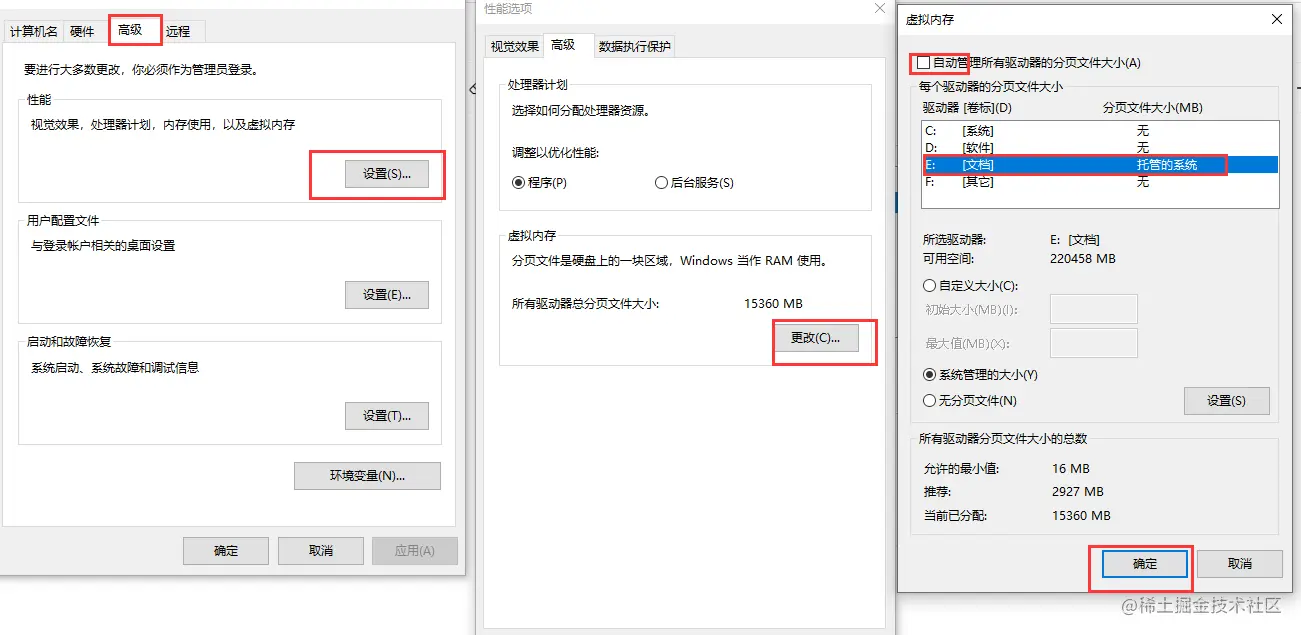Click the 15360 MB total paging size value
Image resolution: width=1301 pixels, height=635 pixels.
point(773,303)
